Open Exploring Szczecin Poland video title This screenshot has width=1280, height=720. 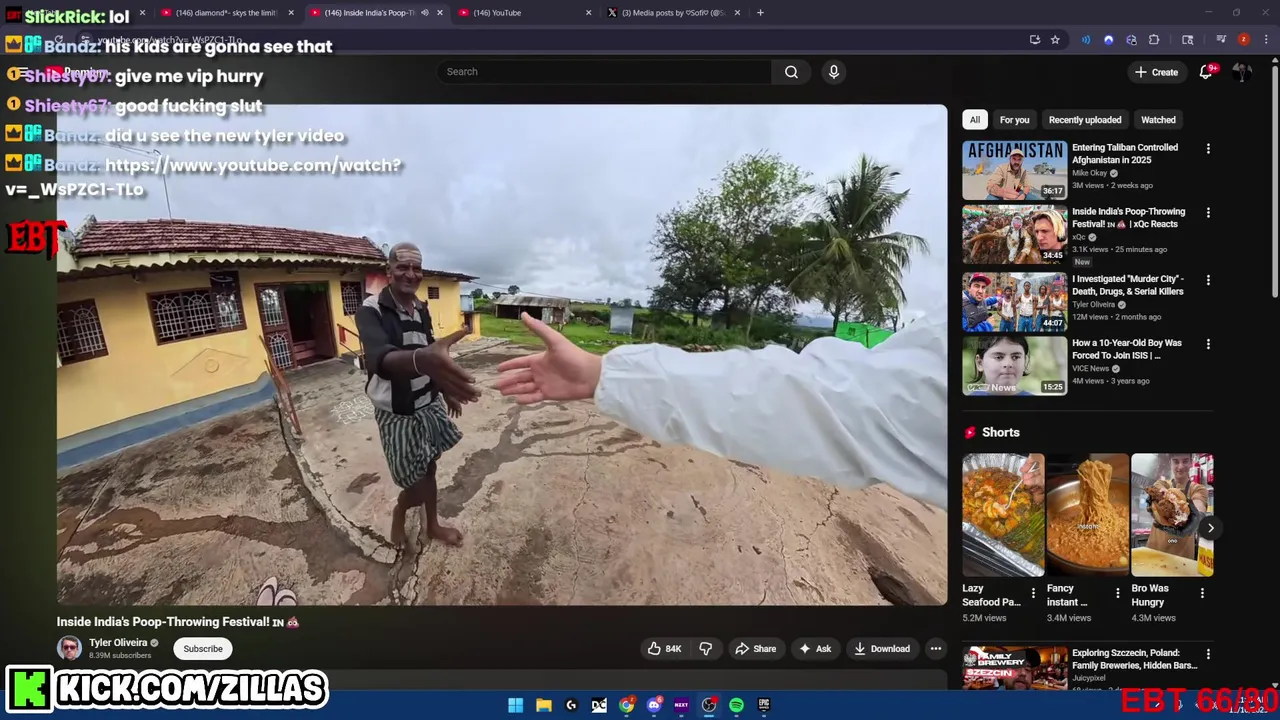pos(1134,659)
